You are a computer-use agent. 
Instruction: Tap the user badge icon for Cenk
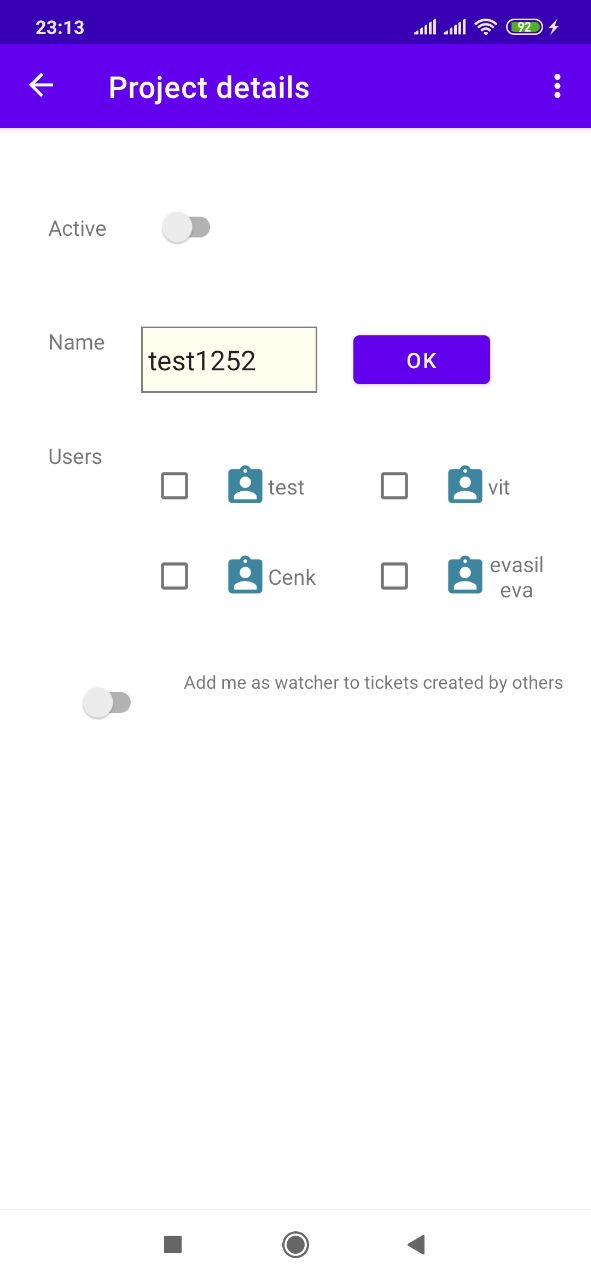pos(245,575)
